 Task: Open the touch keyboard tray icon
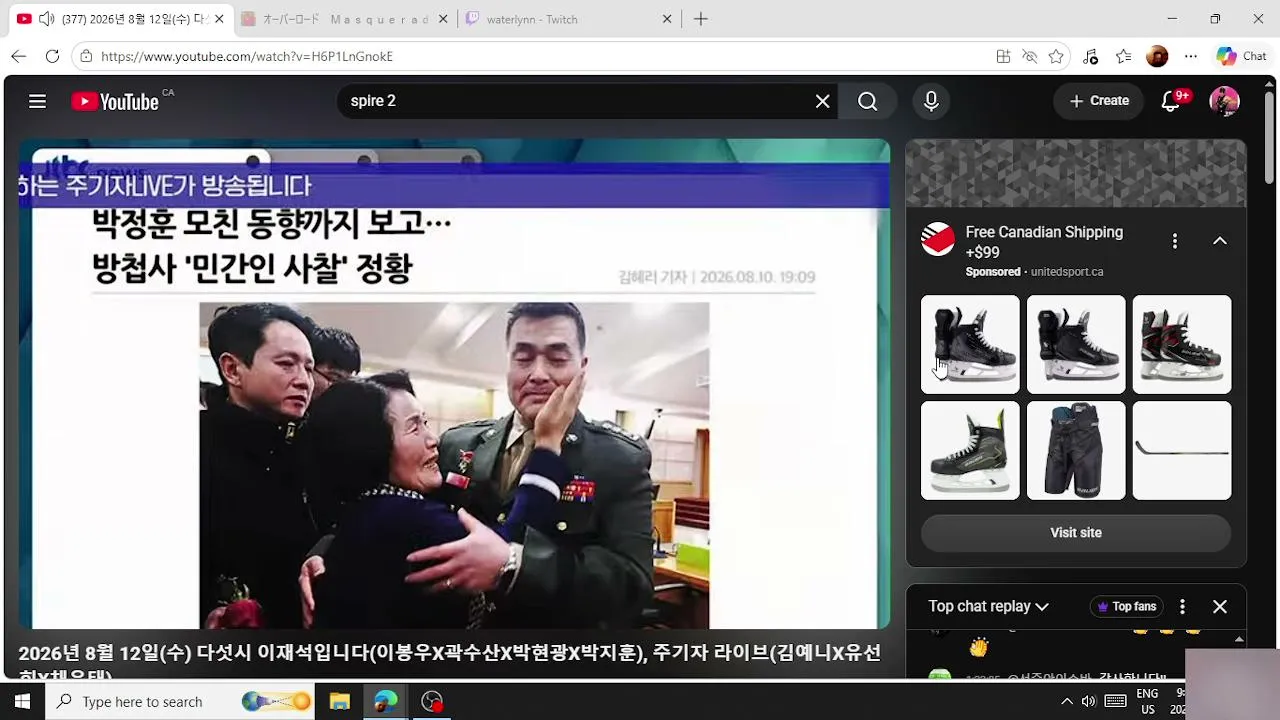pyautogui.click(x=1115, y=701)
